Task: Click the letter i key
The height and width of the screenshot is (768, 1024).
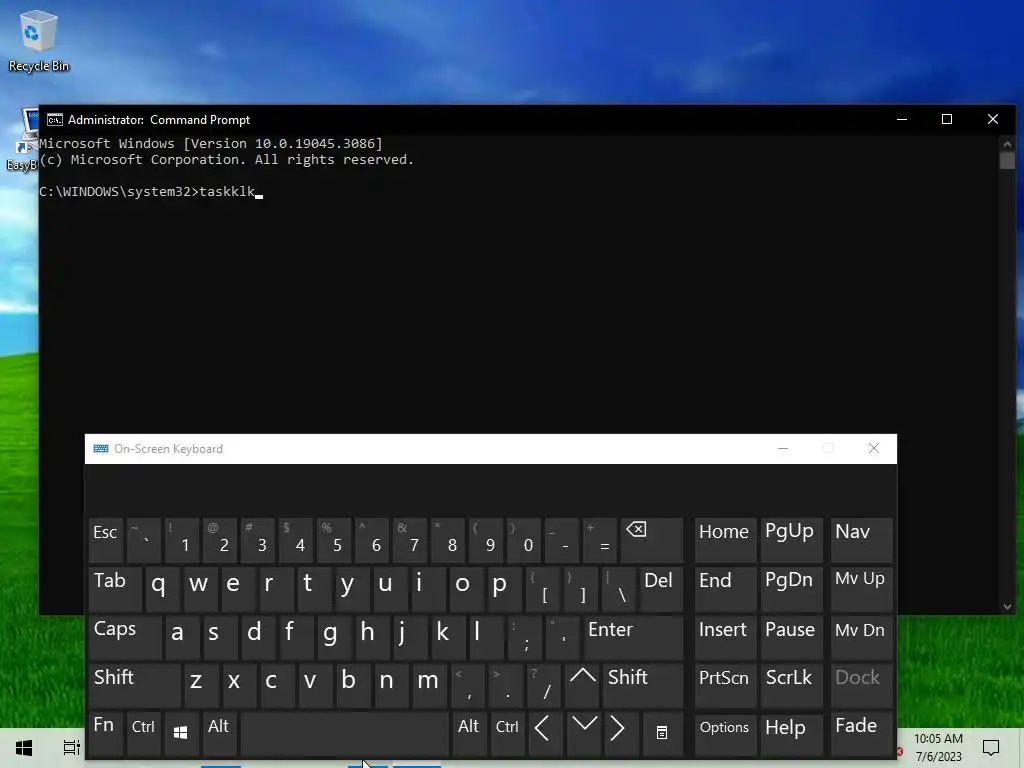Action: 428,588
